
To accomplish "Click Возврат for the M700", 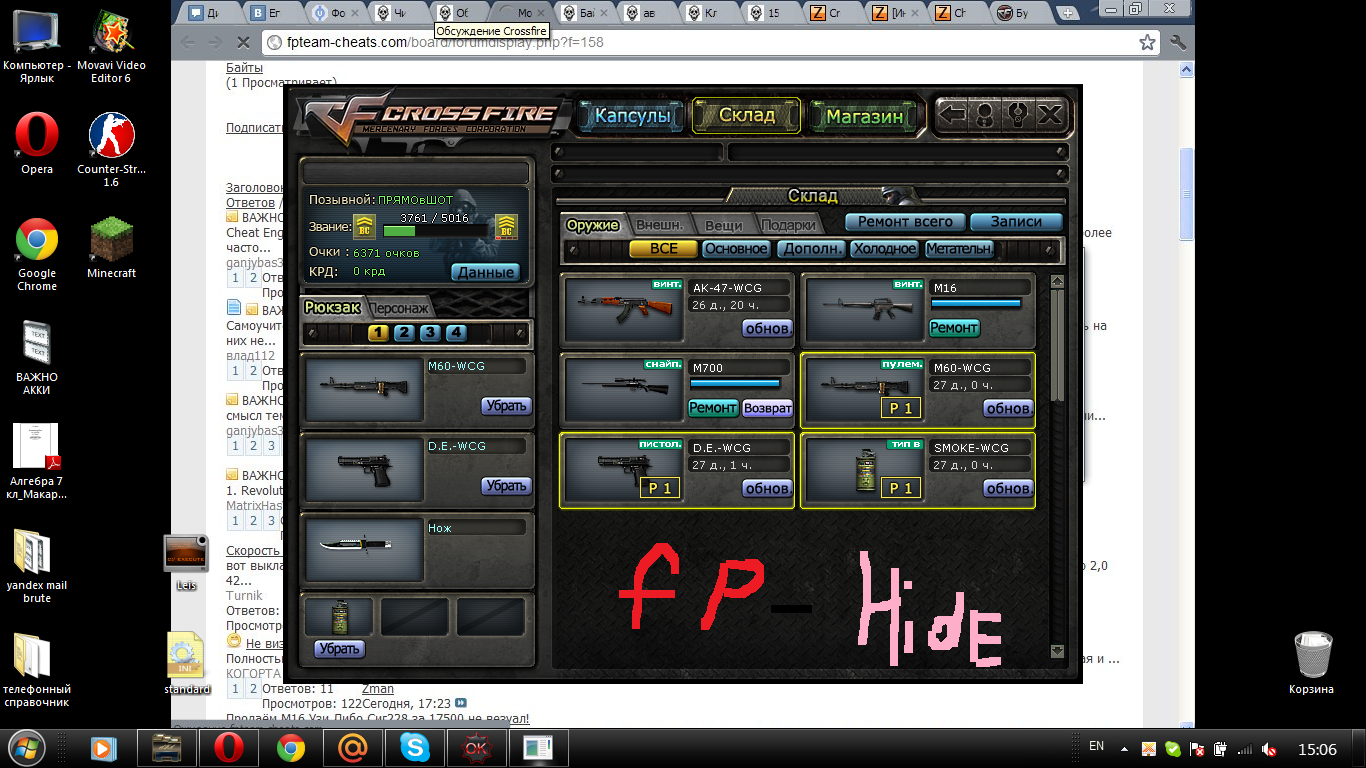I will point(767,408).
